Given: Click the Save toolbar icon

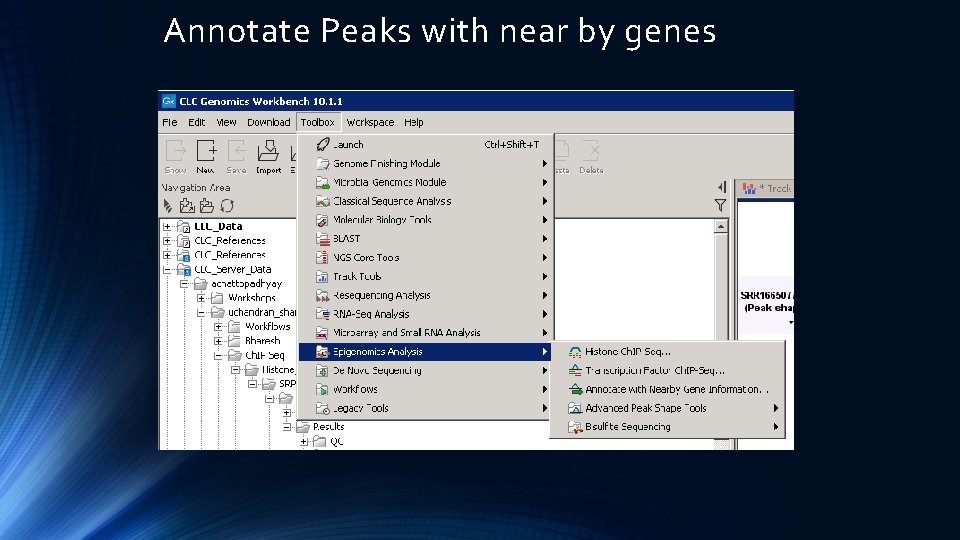Looking at the screenshot, I should (x=236, y=151).
